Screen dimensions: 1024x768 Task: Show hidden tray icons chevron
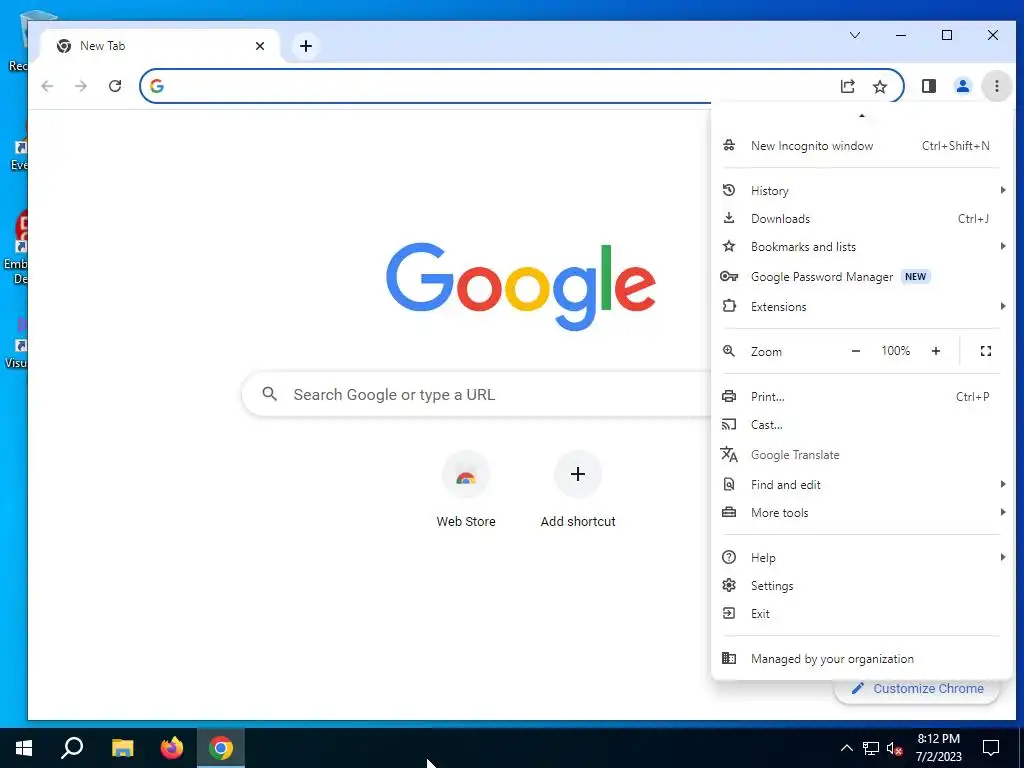coord(846,748)
